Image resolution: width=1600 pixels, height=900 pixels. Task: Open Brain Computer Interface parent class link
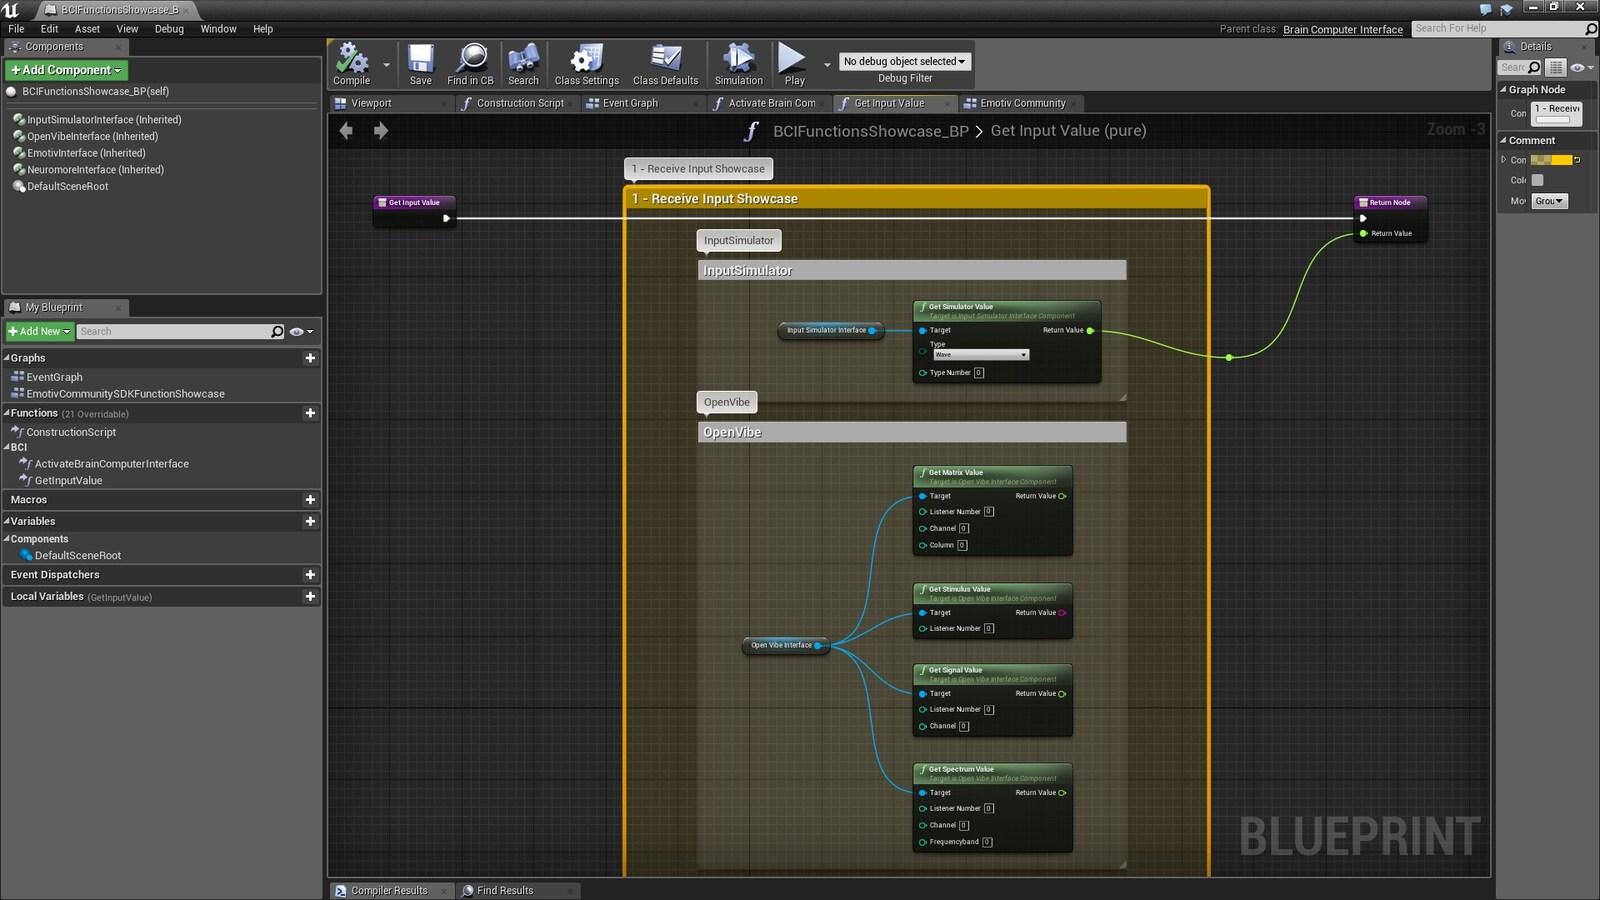(x=1342, y=29)
